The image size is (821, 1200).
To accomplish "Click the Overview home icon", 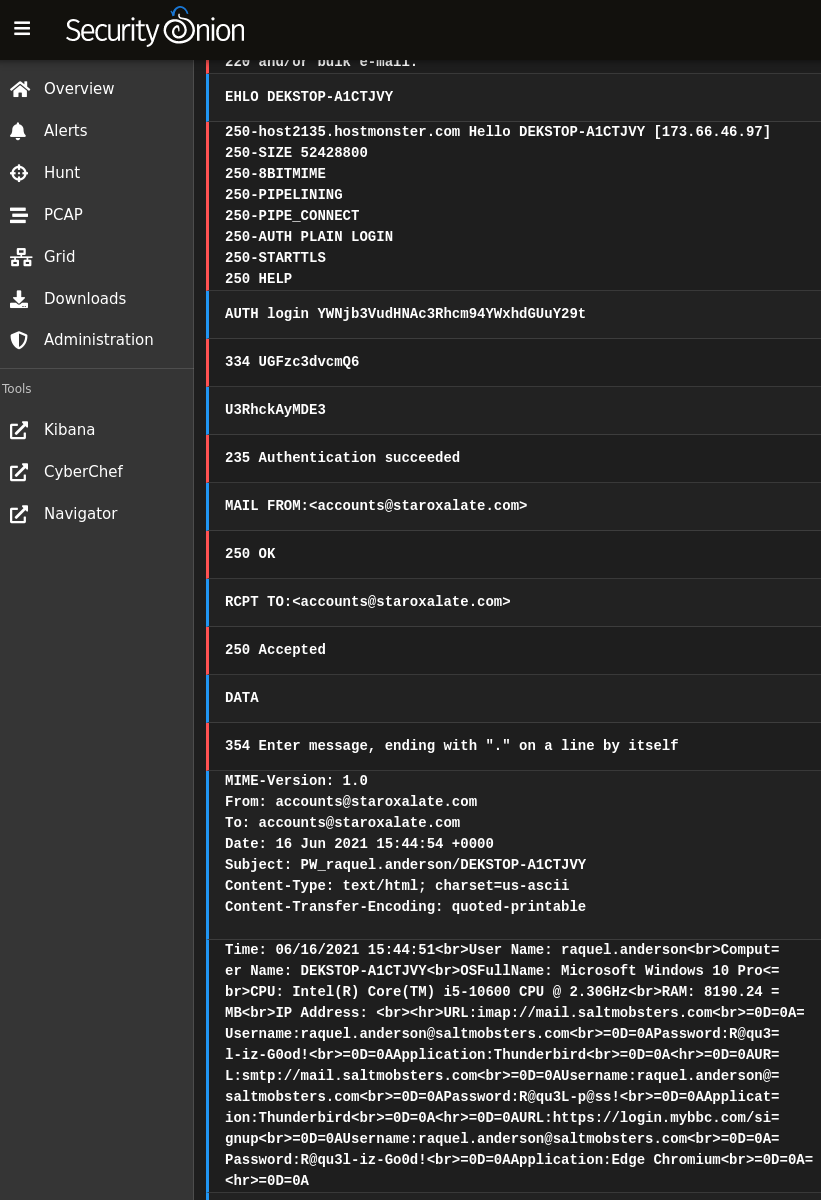I will point(20,89).
